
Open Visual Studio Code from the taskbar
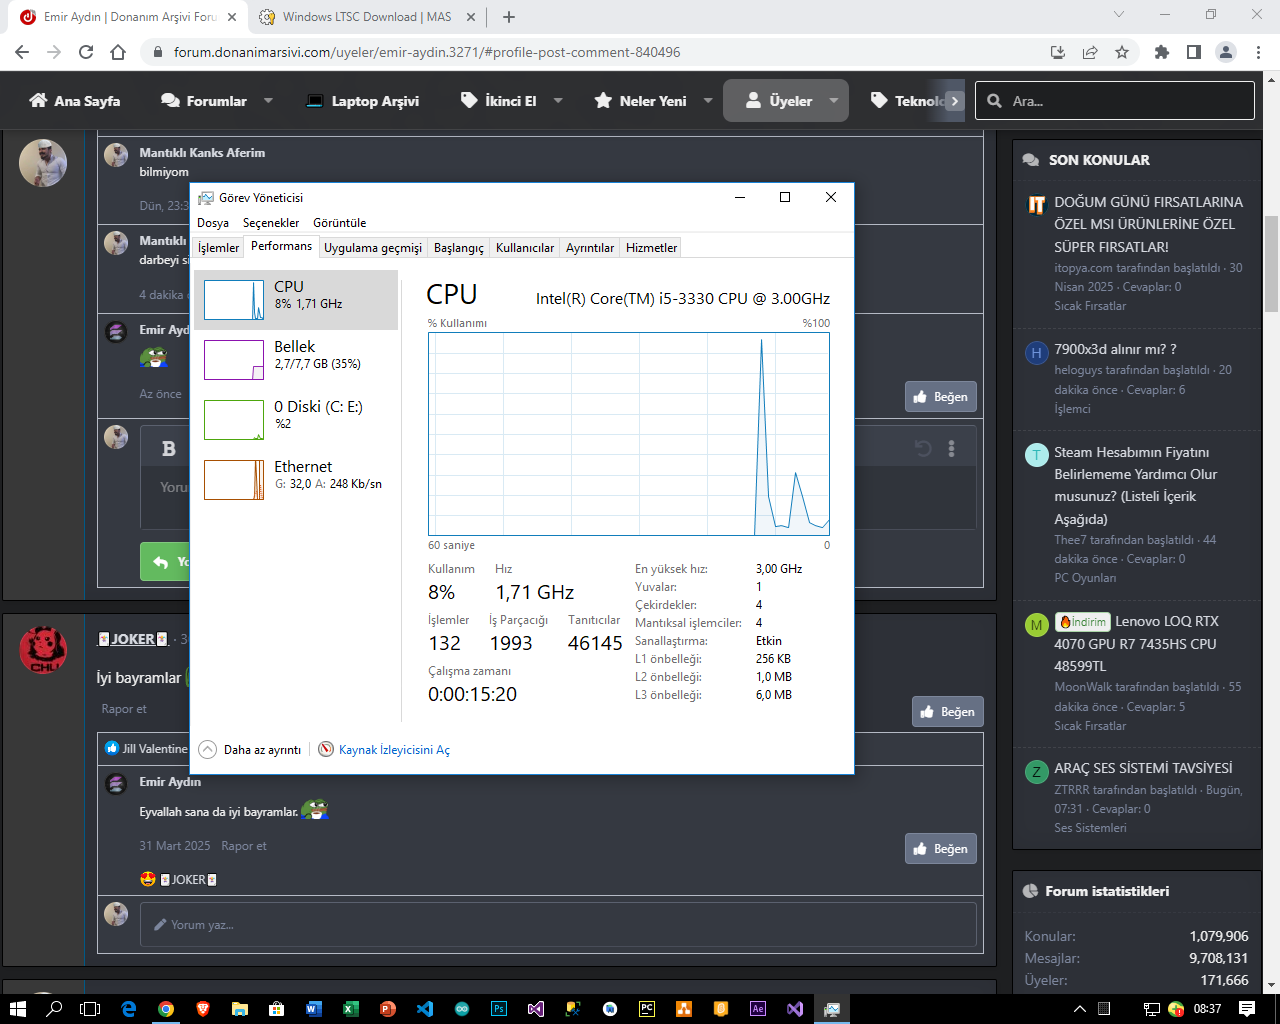point(424,1009)
